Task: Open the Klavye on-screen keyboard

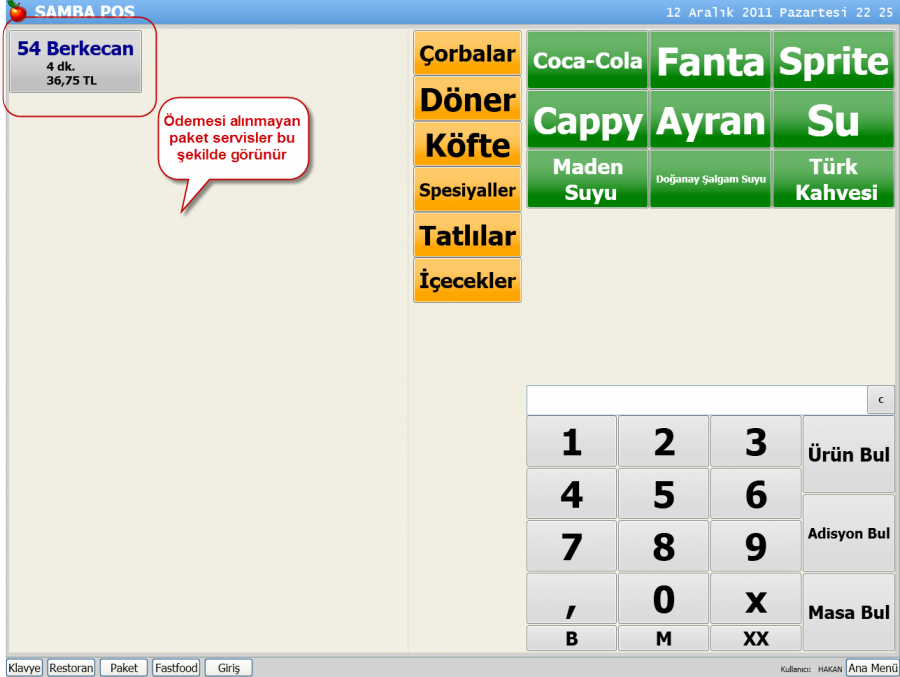Action: pos(24,668)
